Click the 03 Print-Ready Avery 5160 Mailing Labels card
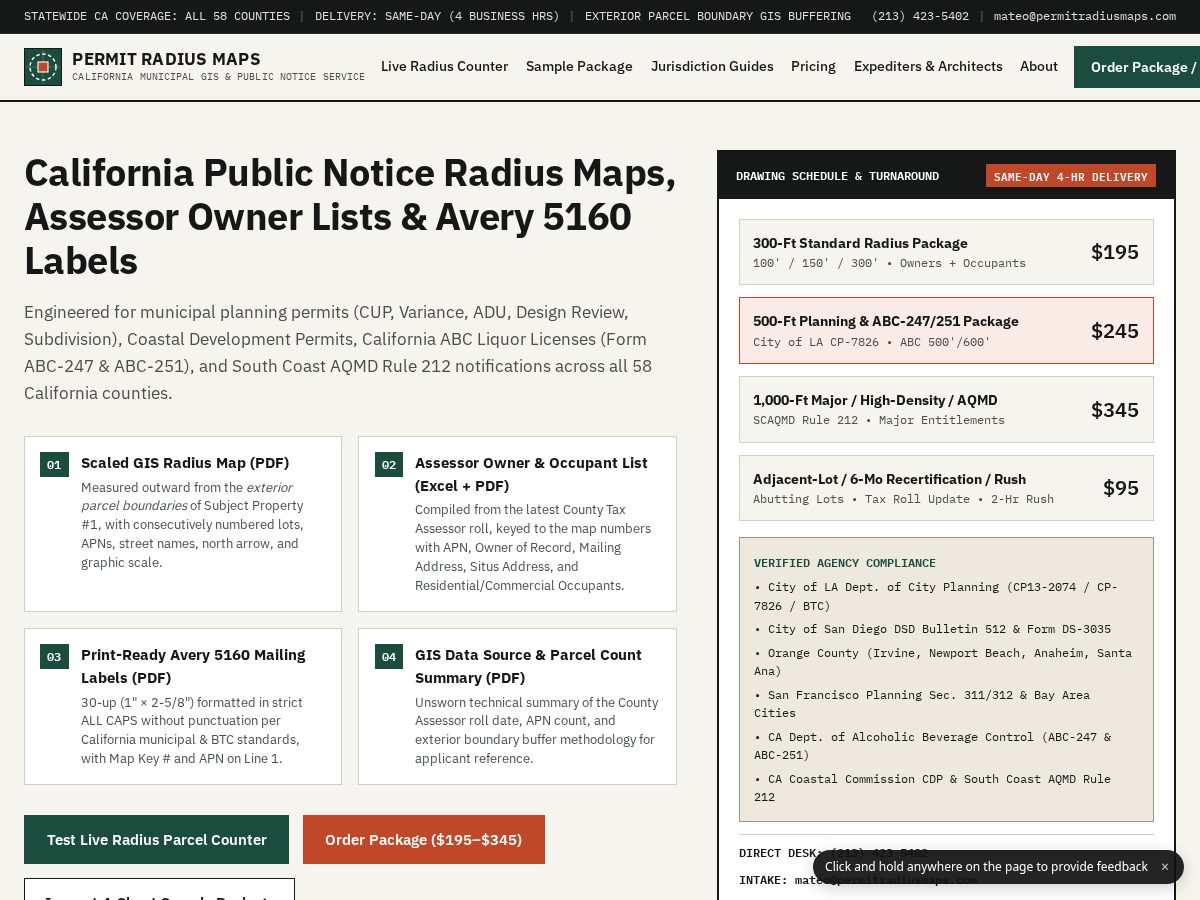The height and width of the screenshot is (900, 1200). click(183, 706)
